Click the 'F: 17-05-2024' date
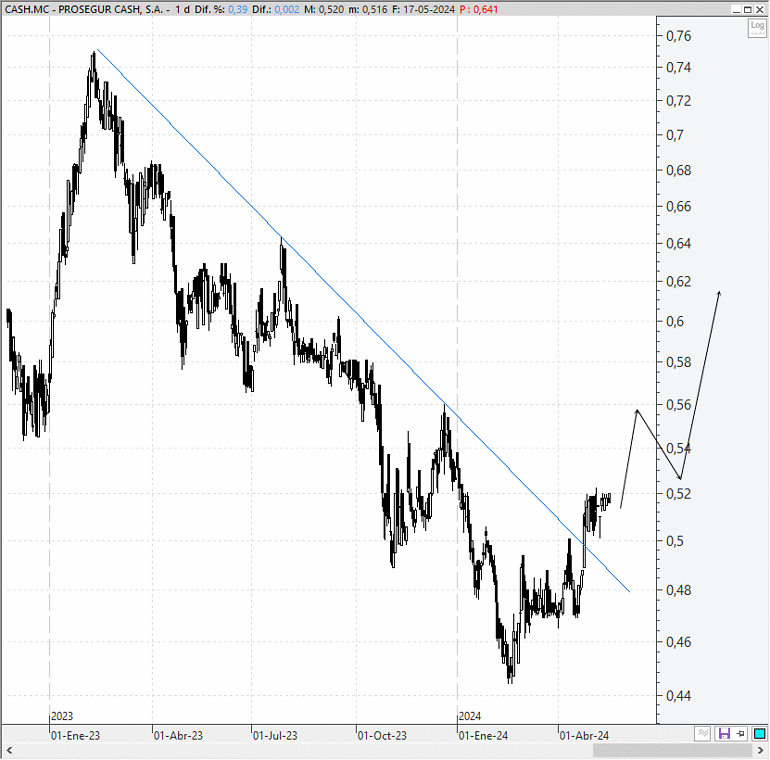This screenshot has height=760, width=770. point(423,9)
